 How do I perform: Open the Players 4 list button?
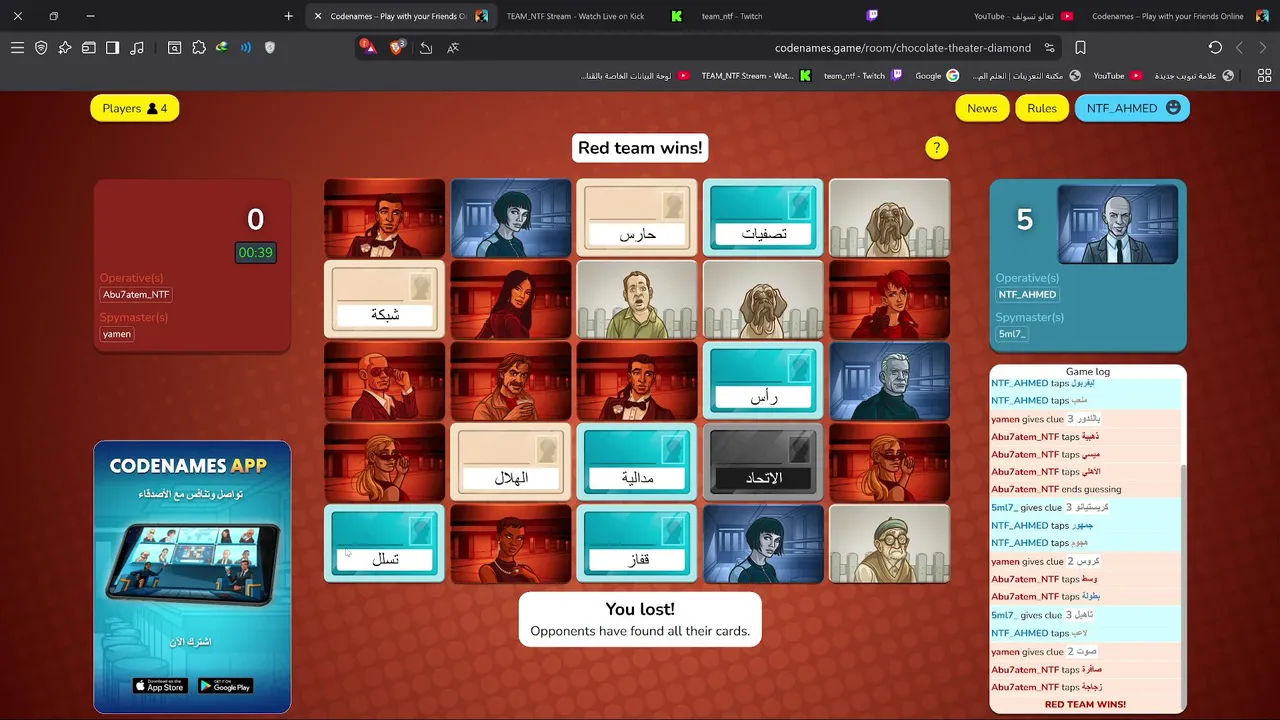[135, 108]
